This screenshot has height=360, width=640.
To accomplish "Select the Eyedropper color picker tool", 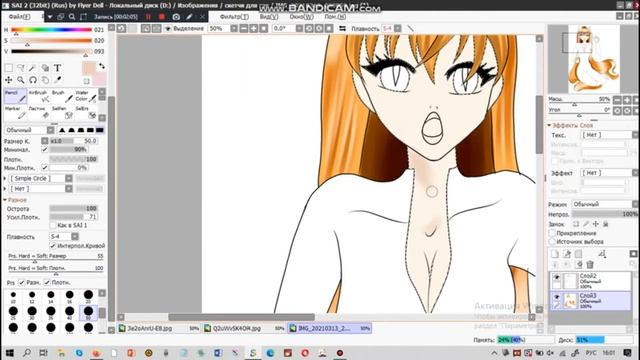I will coord(58,80).
